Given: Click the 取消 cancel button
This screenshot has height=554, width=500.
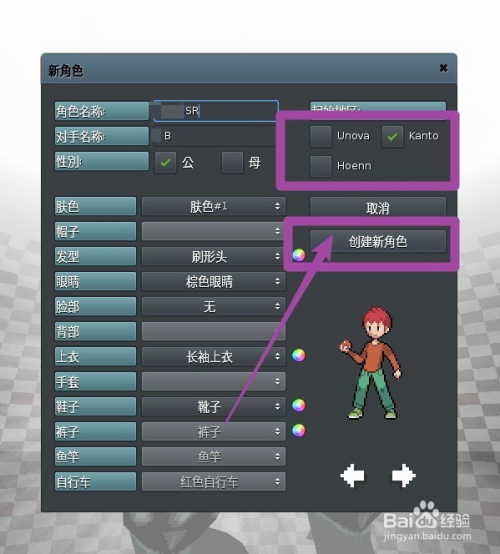Looking at the screenshot, I should (x=378, y=207).
